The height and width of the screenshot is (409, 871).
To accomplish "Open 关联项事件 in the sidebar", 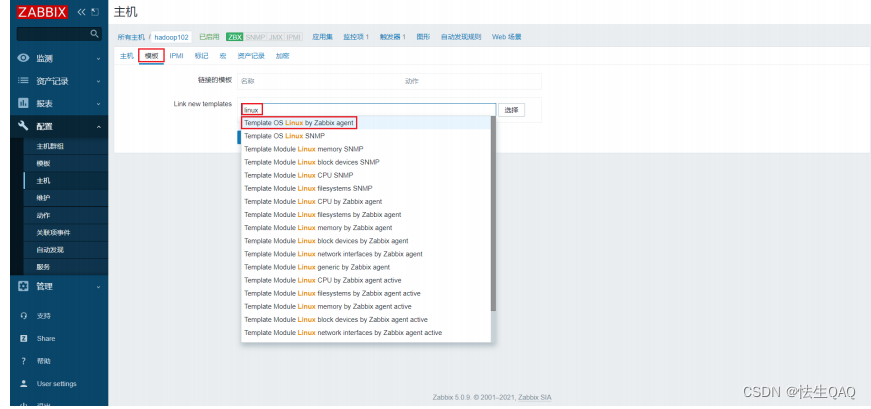I will click(x=53, y=232).
